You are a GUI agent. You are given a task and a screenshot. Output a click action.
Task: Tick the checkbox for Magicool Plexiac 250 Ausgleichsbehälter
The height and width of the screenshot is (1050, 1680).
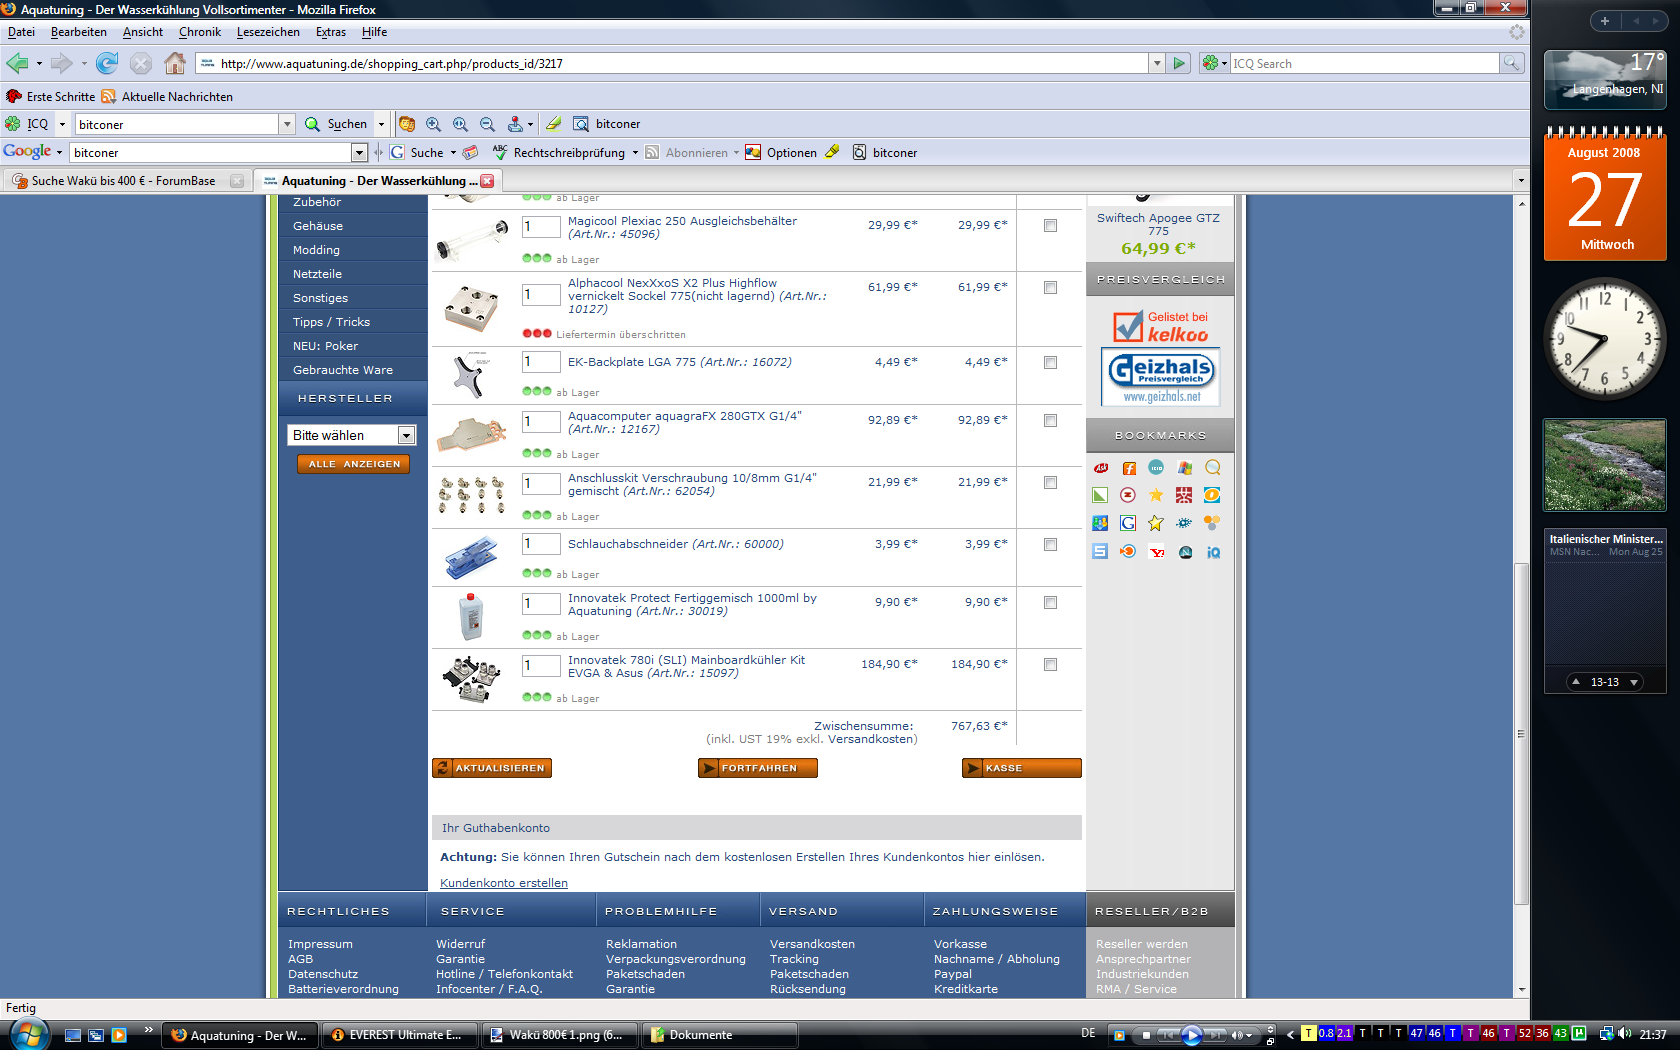point(1050,226)
